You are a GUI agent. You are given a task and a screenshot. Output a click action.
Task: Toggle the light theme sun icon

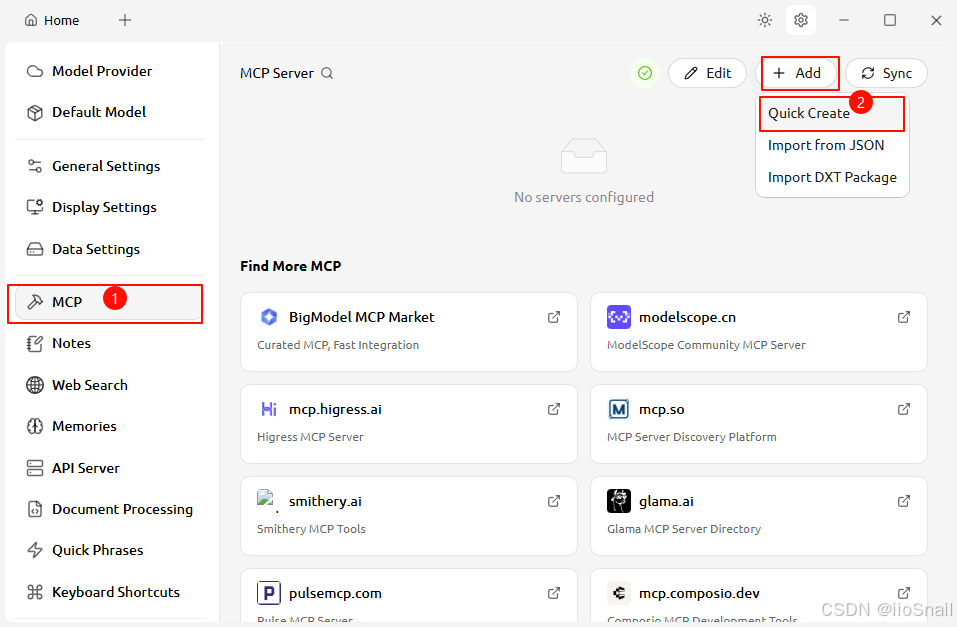coord(765,20)
